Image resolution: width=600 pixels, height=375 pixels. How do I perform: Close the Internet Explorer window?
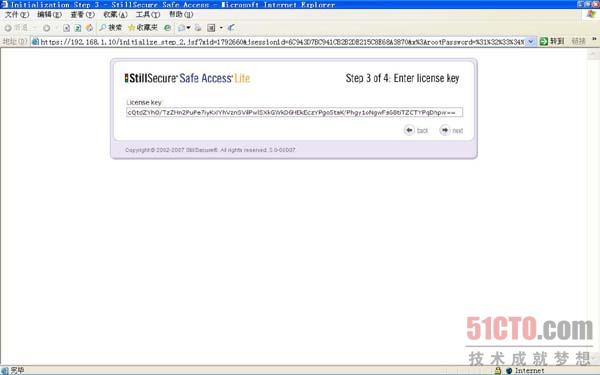(x=596, y=4)
